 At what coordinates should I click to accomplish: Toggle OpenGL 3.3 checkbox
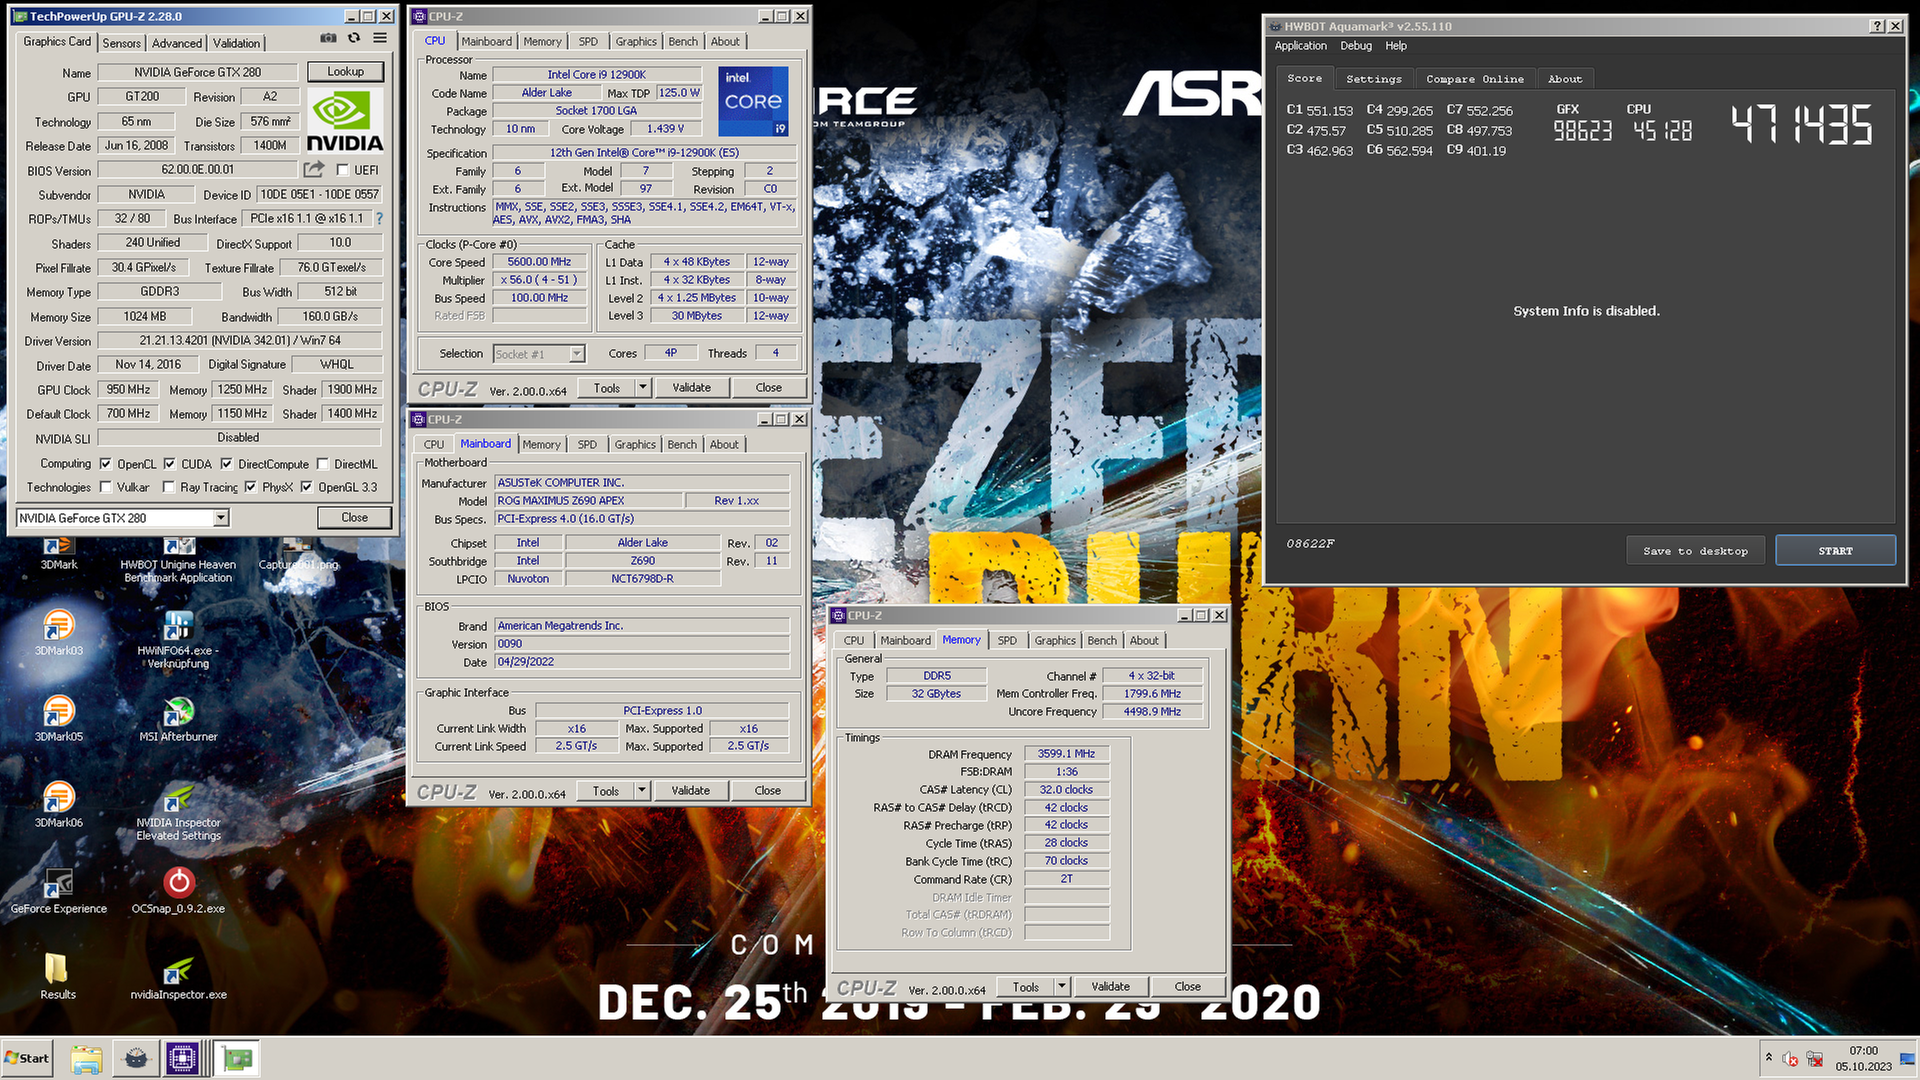307,487
